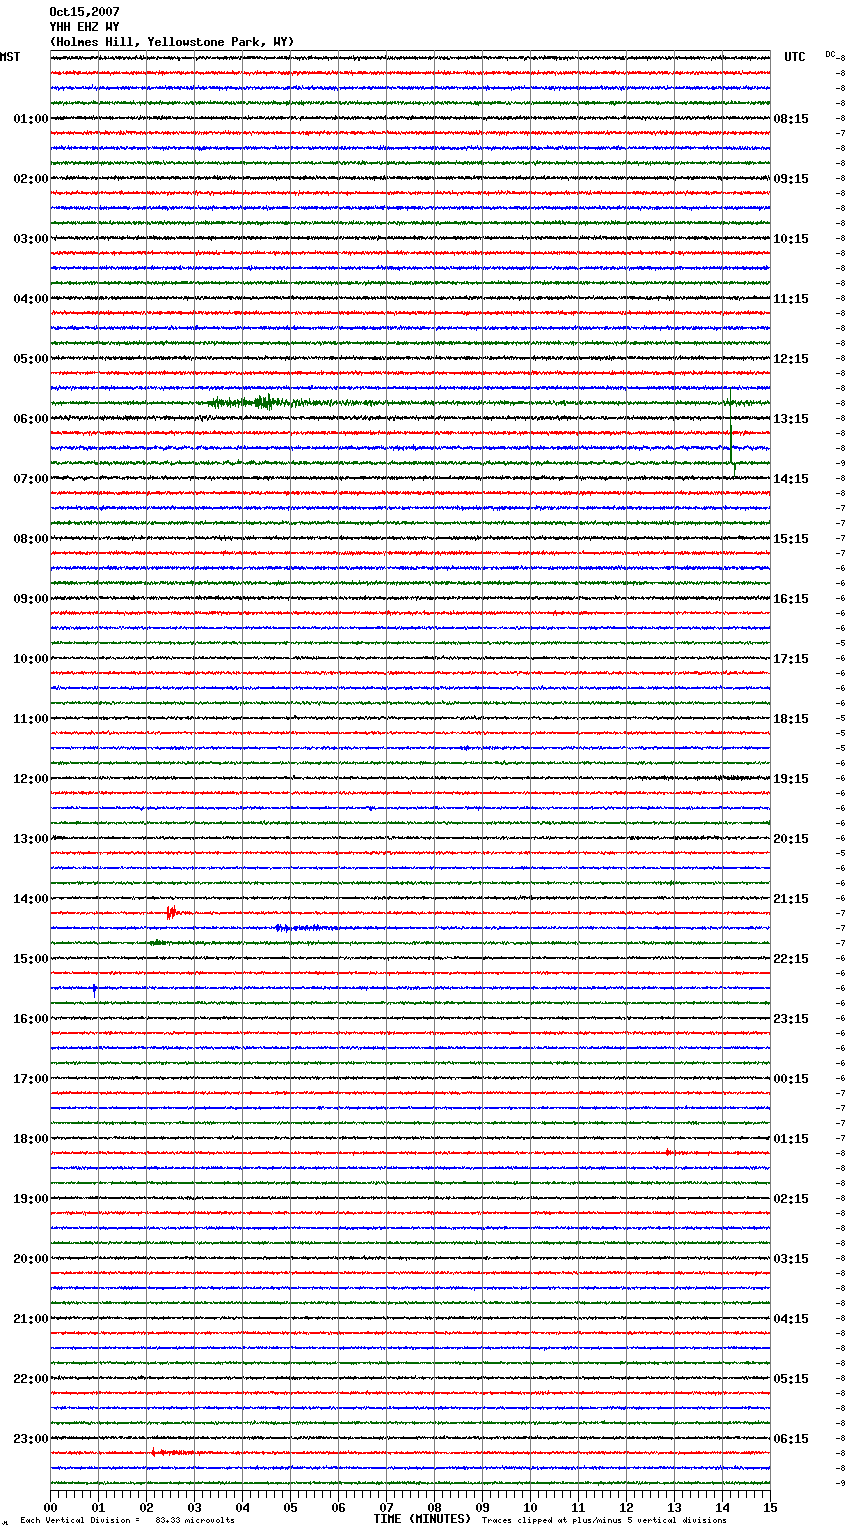Click the blue spike after 15:00 near minute 1
The image size is (850, 1534).
pyautogui.click(x=94, y=990)
